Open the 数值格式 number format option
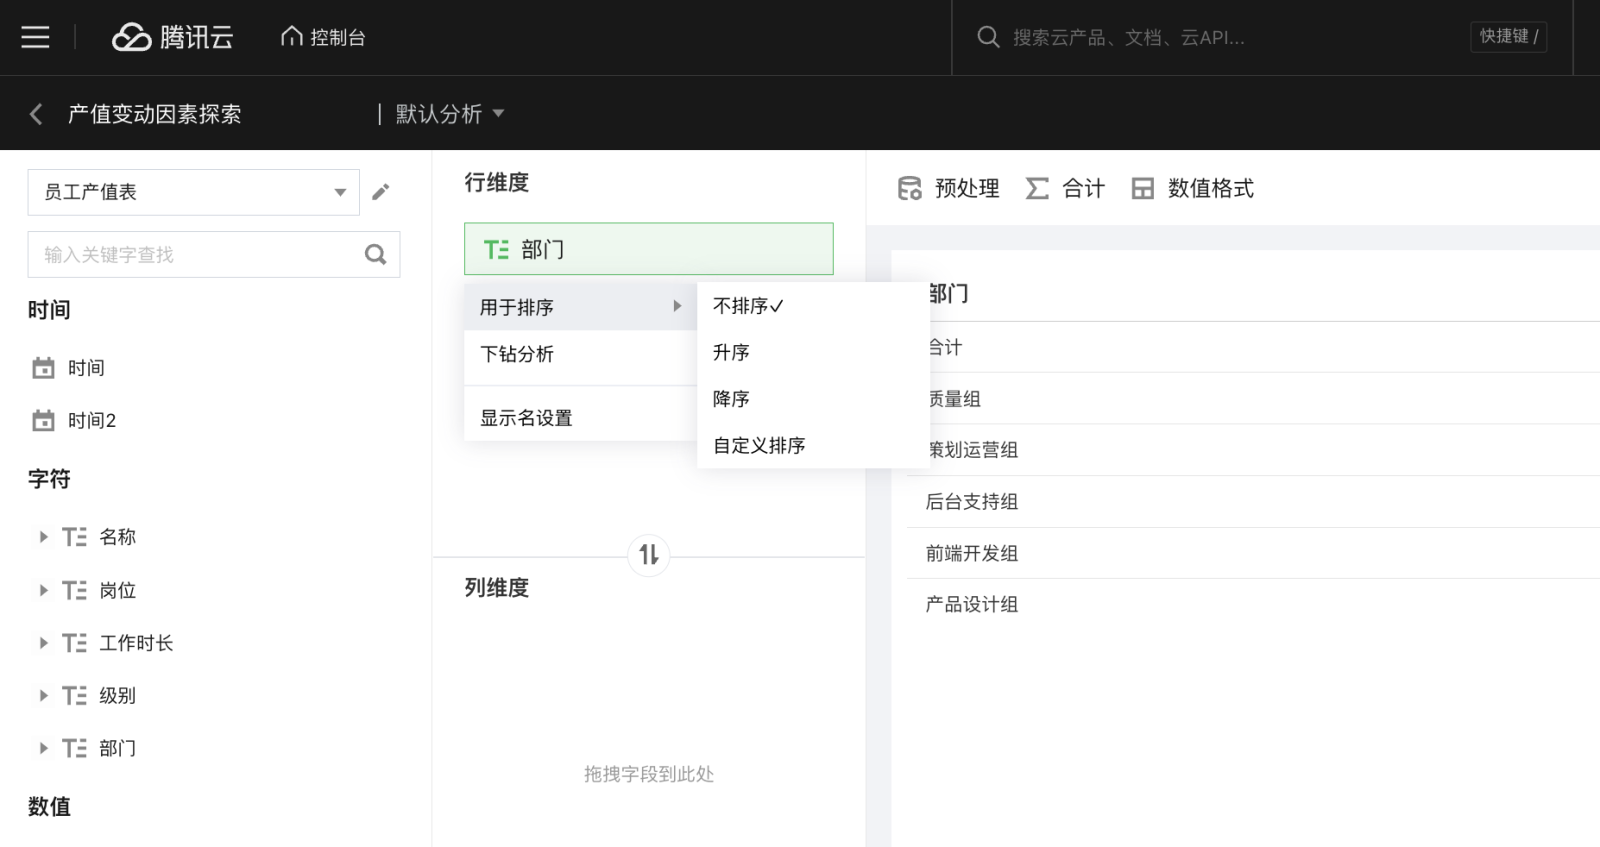This screenshot has width=1600, height=847. point(1192,188)
